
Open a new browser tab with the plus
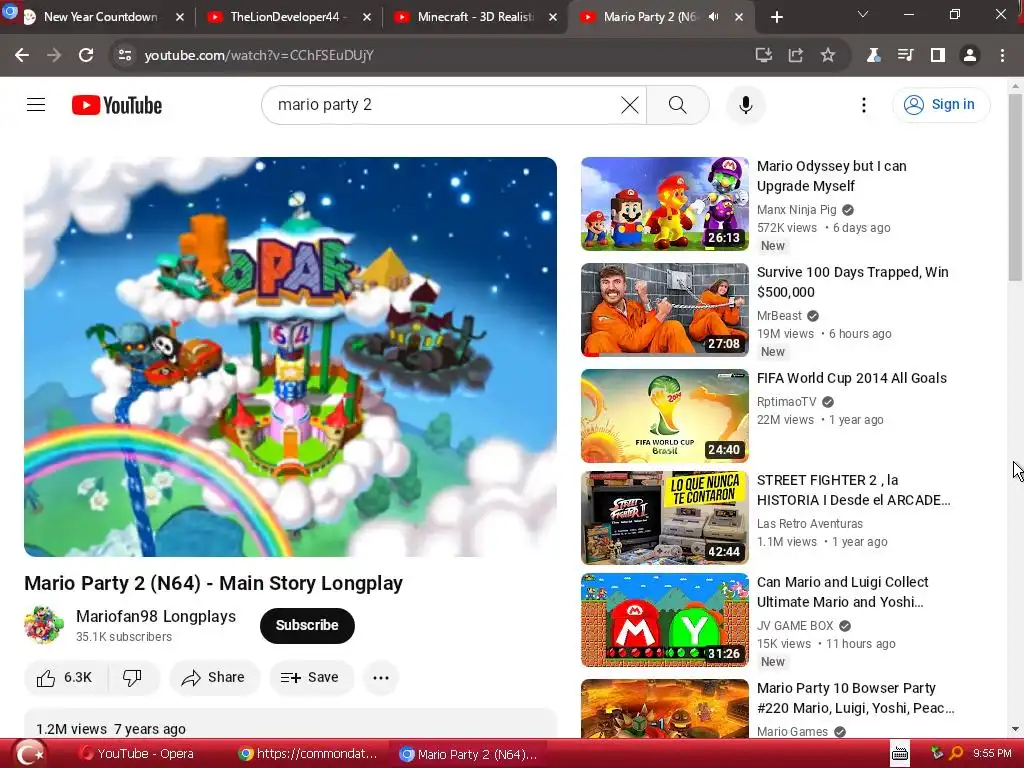pyautogui.click(x=776, y=18)
